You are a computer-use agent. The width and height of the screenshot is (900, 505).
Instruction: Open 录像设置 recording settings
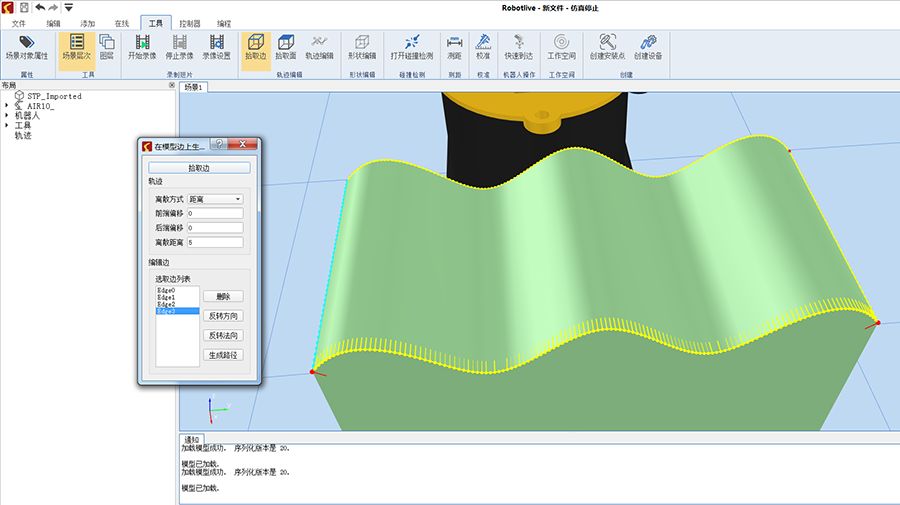pyautogui.click(x=216, y=47)
